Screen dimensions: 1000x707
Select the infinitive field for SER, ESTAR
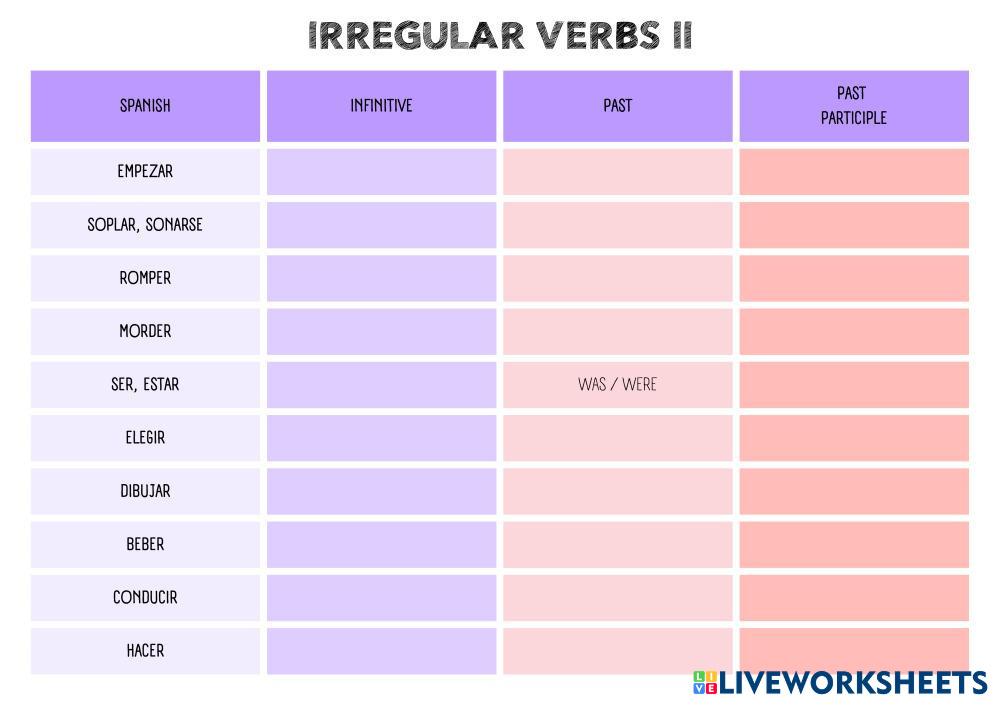coord(381,384)
